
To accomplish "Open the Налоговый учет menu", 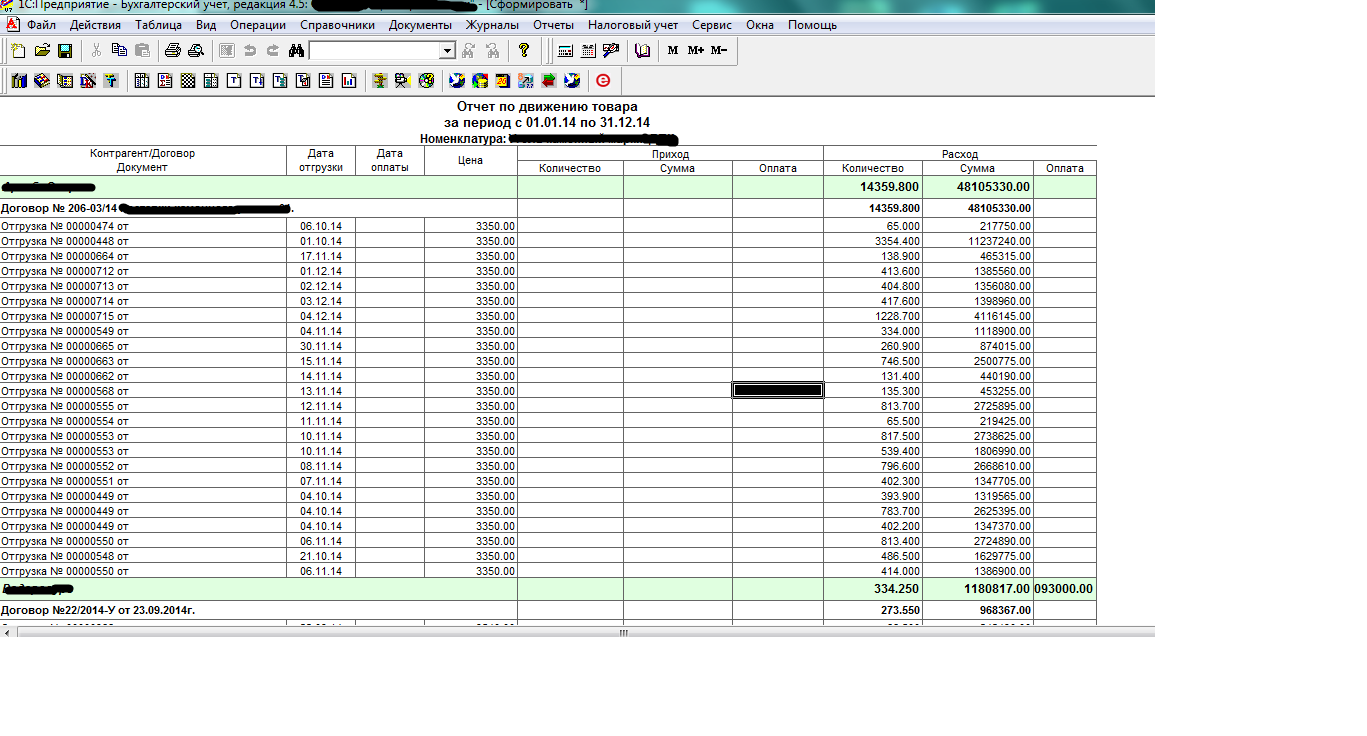I will tap(632, 25).
